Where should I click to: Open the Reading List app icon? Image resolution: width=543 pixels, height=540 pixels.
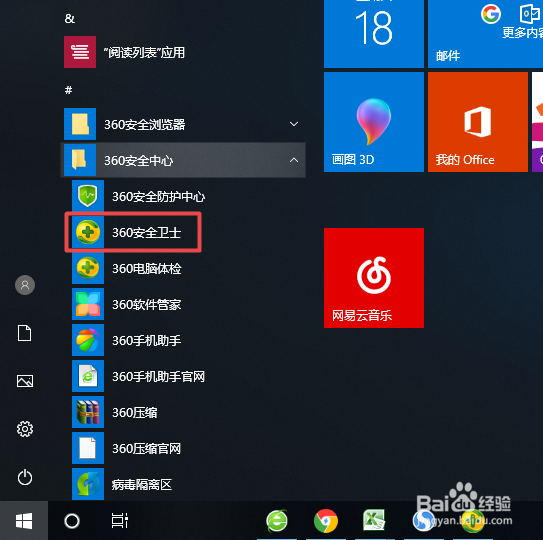[80, 52]
